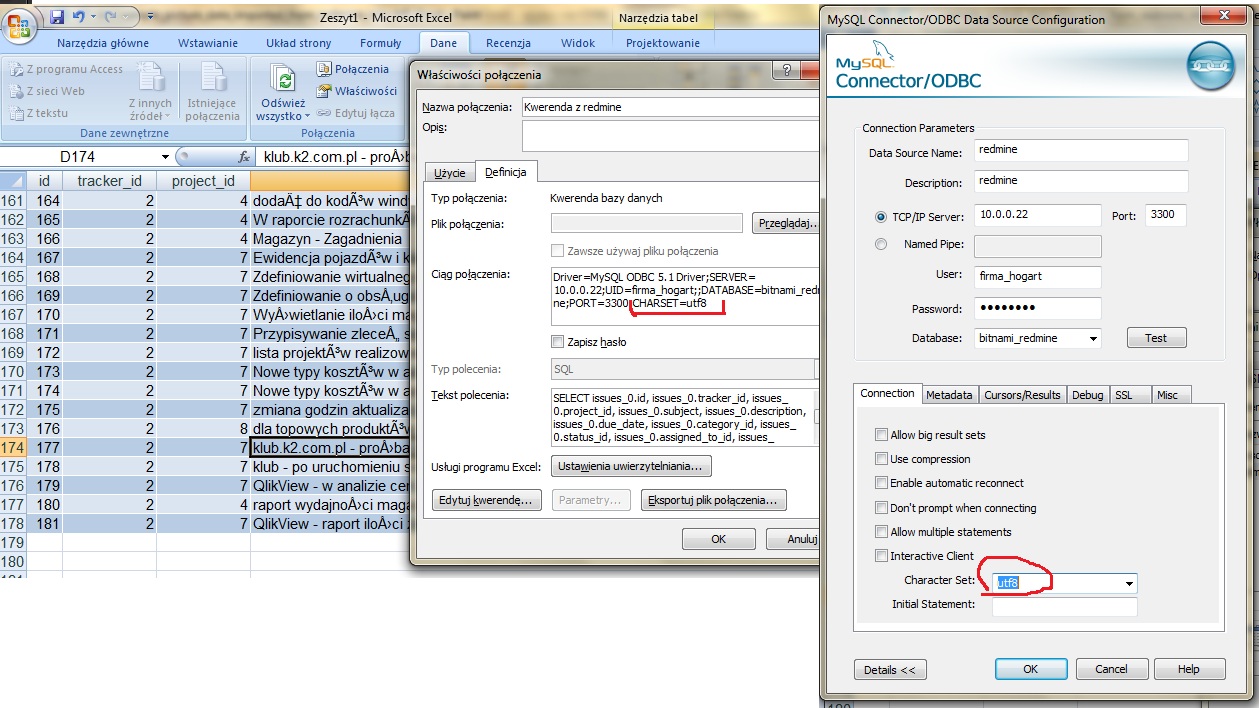This screenshot has width=1259, height=708.
Task: Open Połączenia in the ribbon
Action: (x=353, y=69)
